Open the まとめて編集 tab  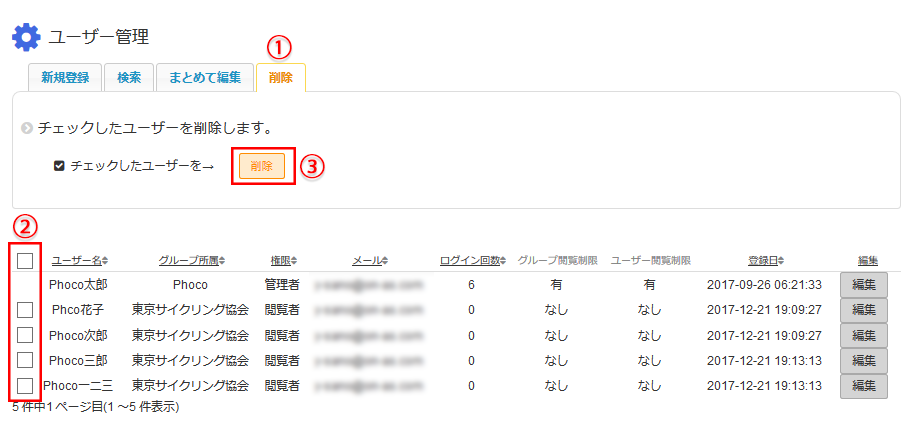pyautogui.click(x=204, y=78)
